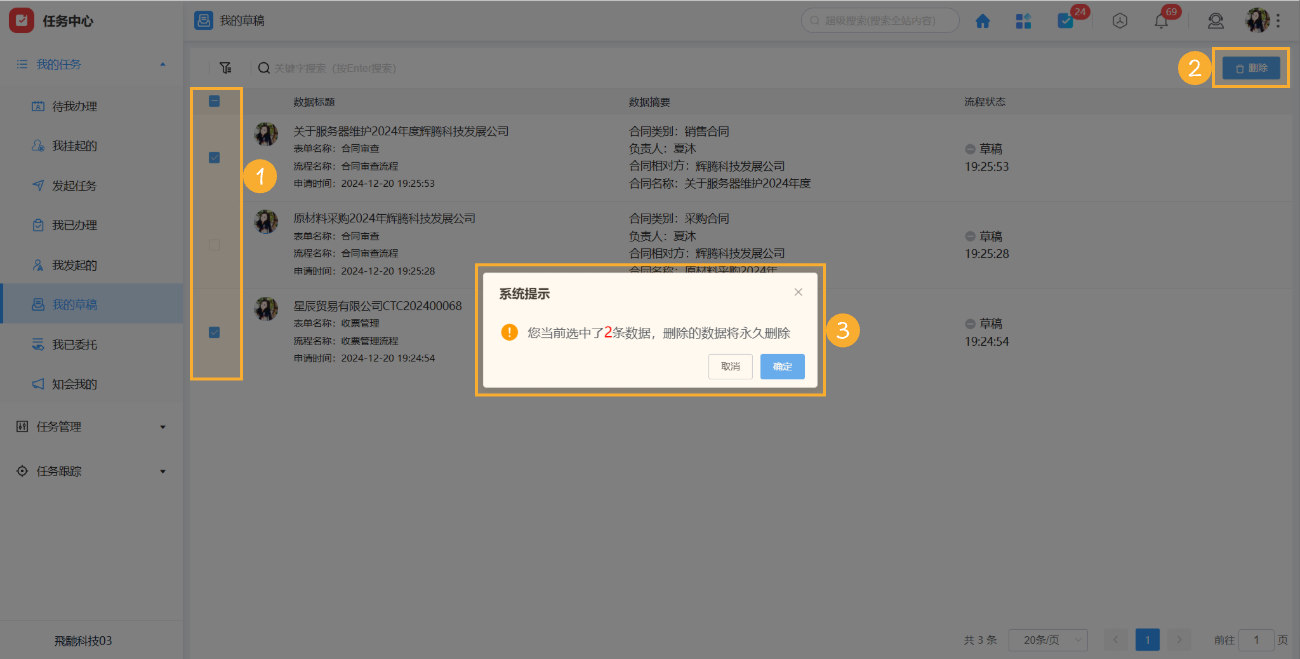Uncheck the 关于服务器维护2024年度 row checkbox

[x=214, y=157]
